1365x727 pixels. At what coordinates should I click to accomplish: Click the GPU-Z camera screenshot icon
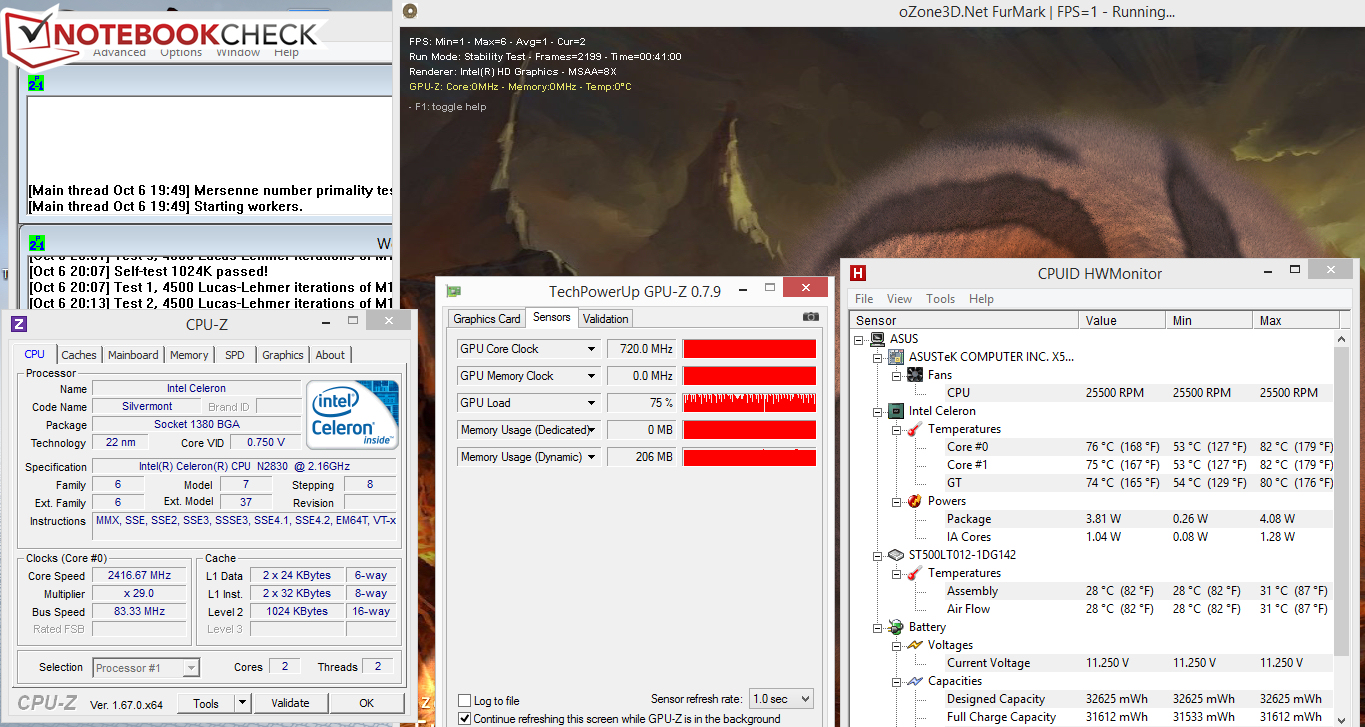tap(810, 317)
